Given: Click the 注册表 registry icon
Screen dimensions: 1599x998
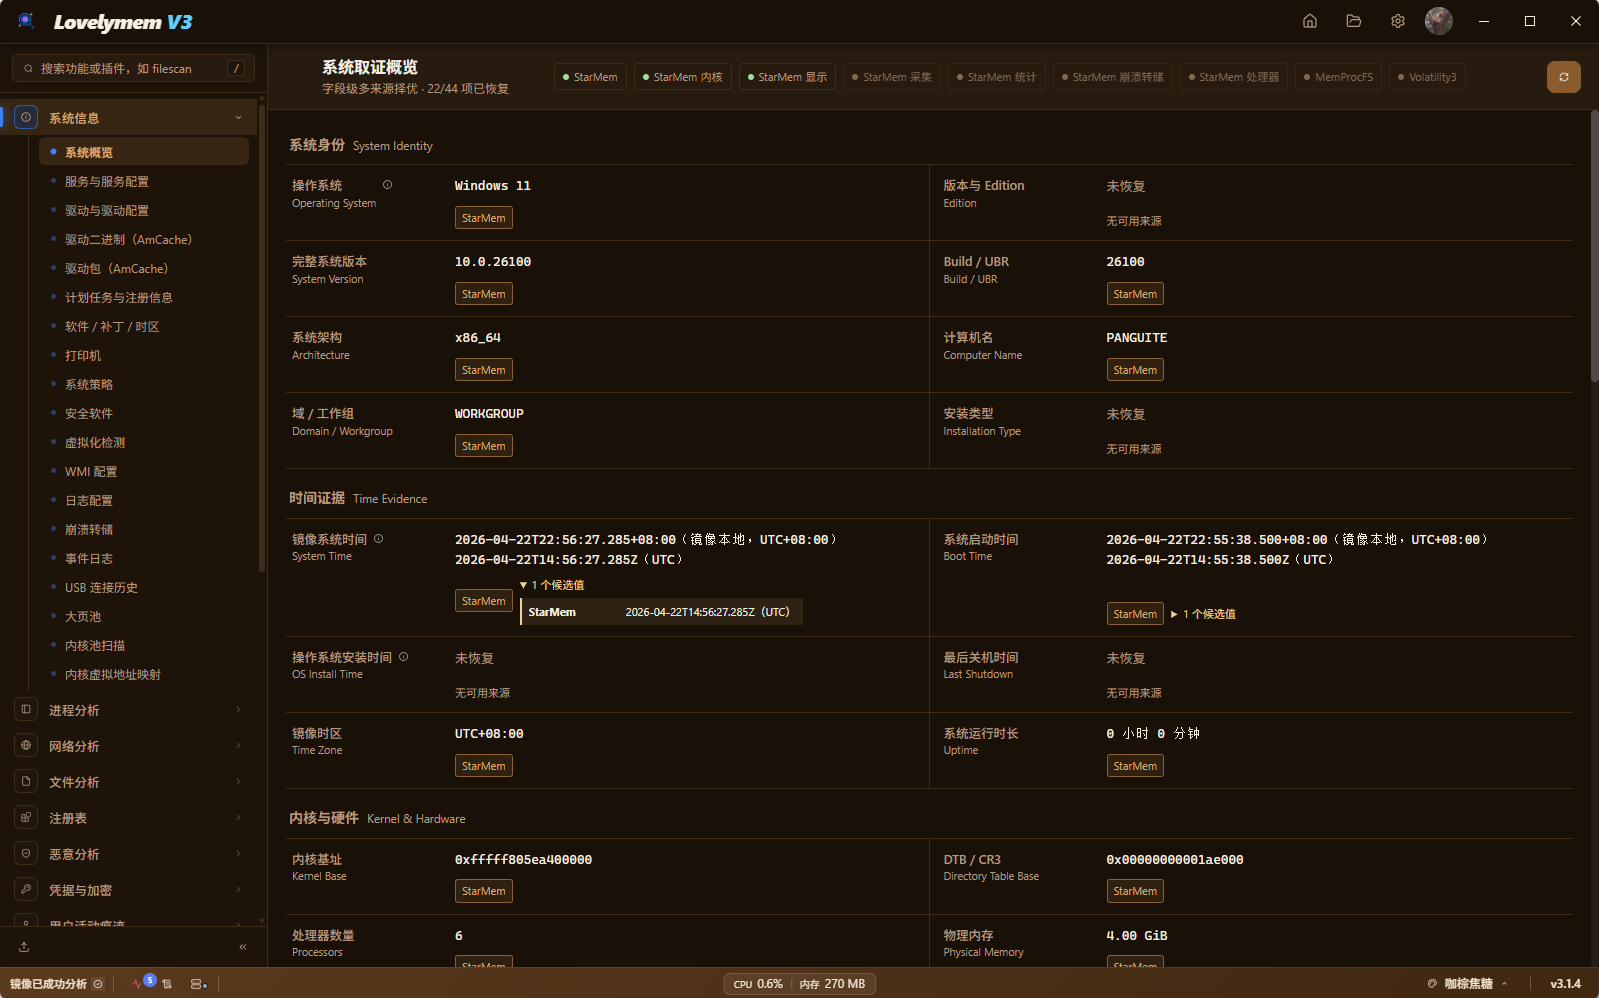Looking at the screenshot, I should click(x=26, y=818).
